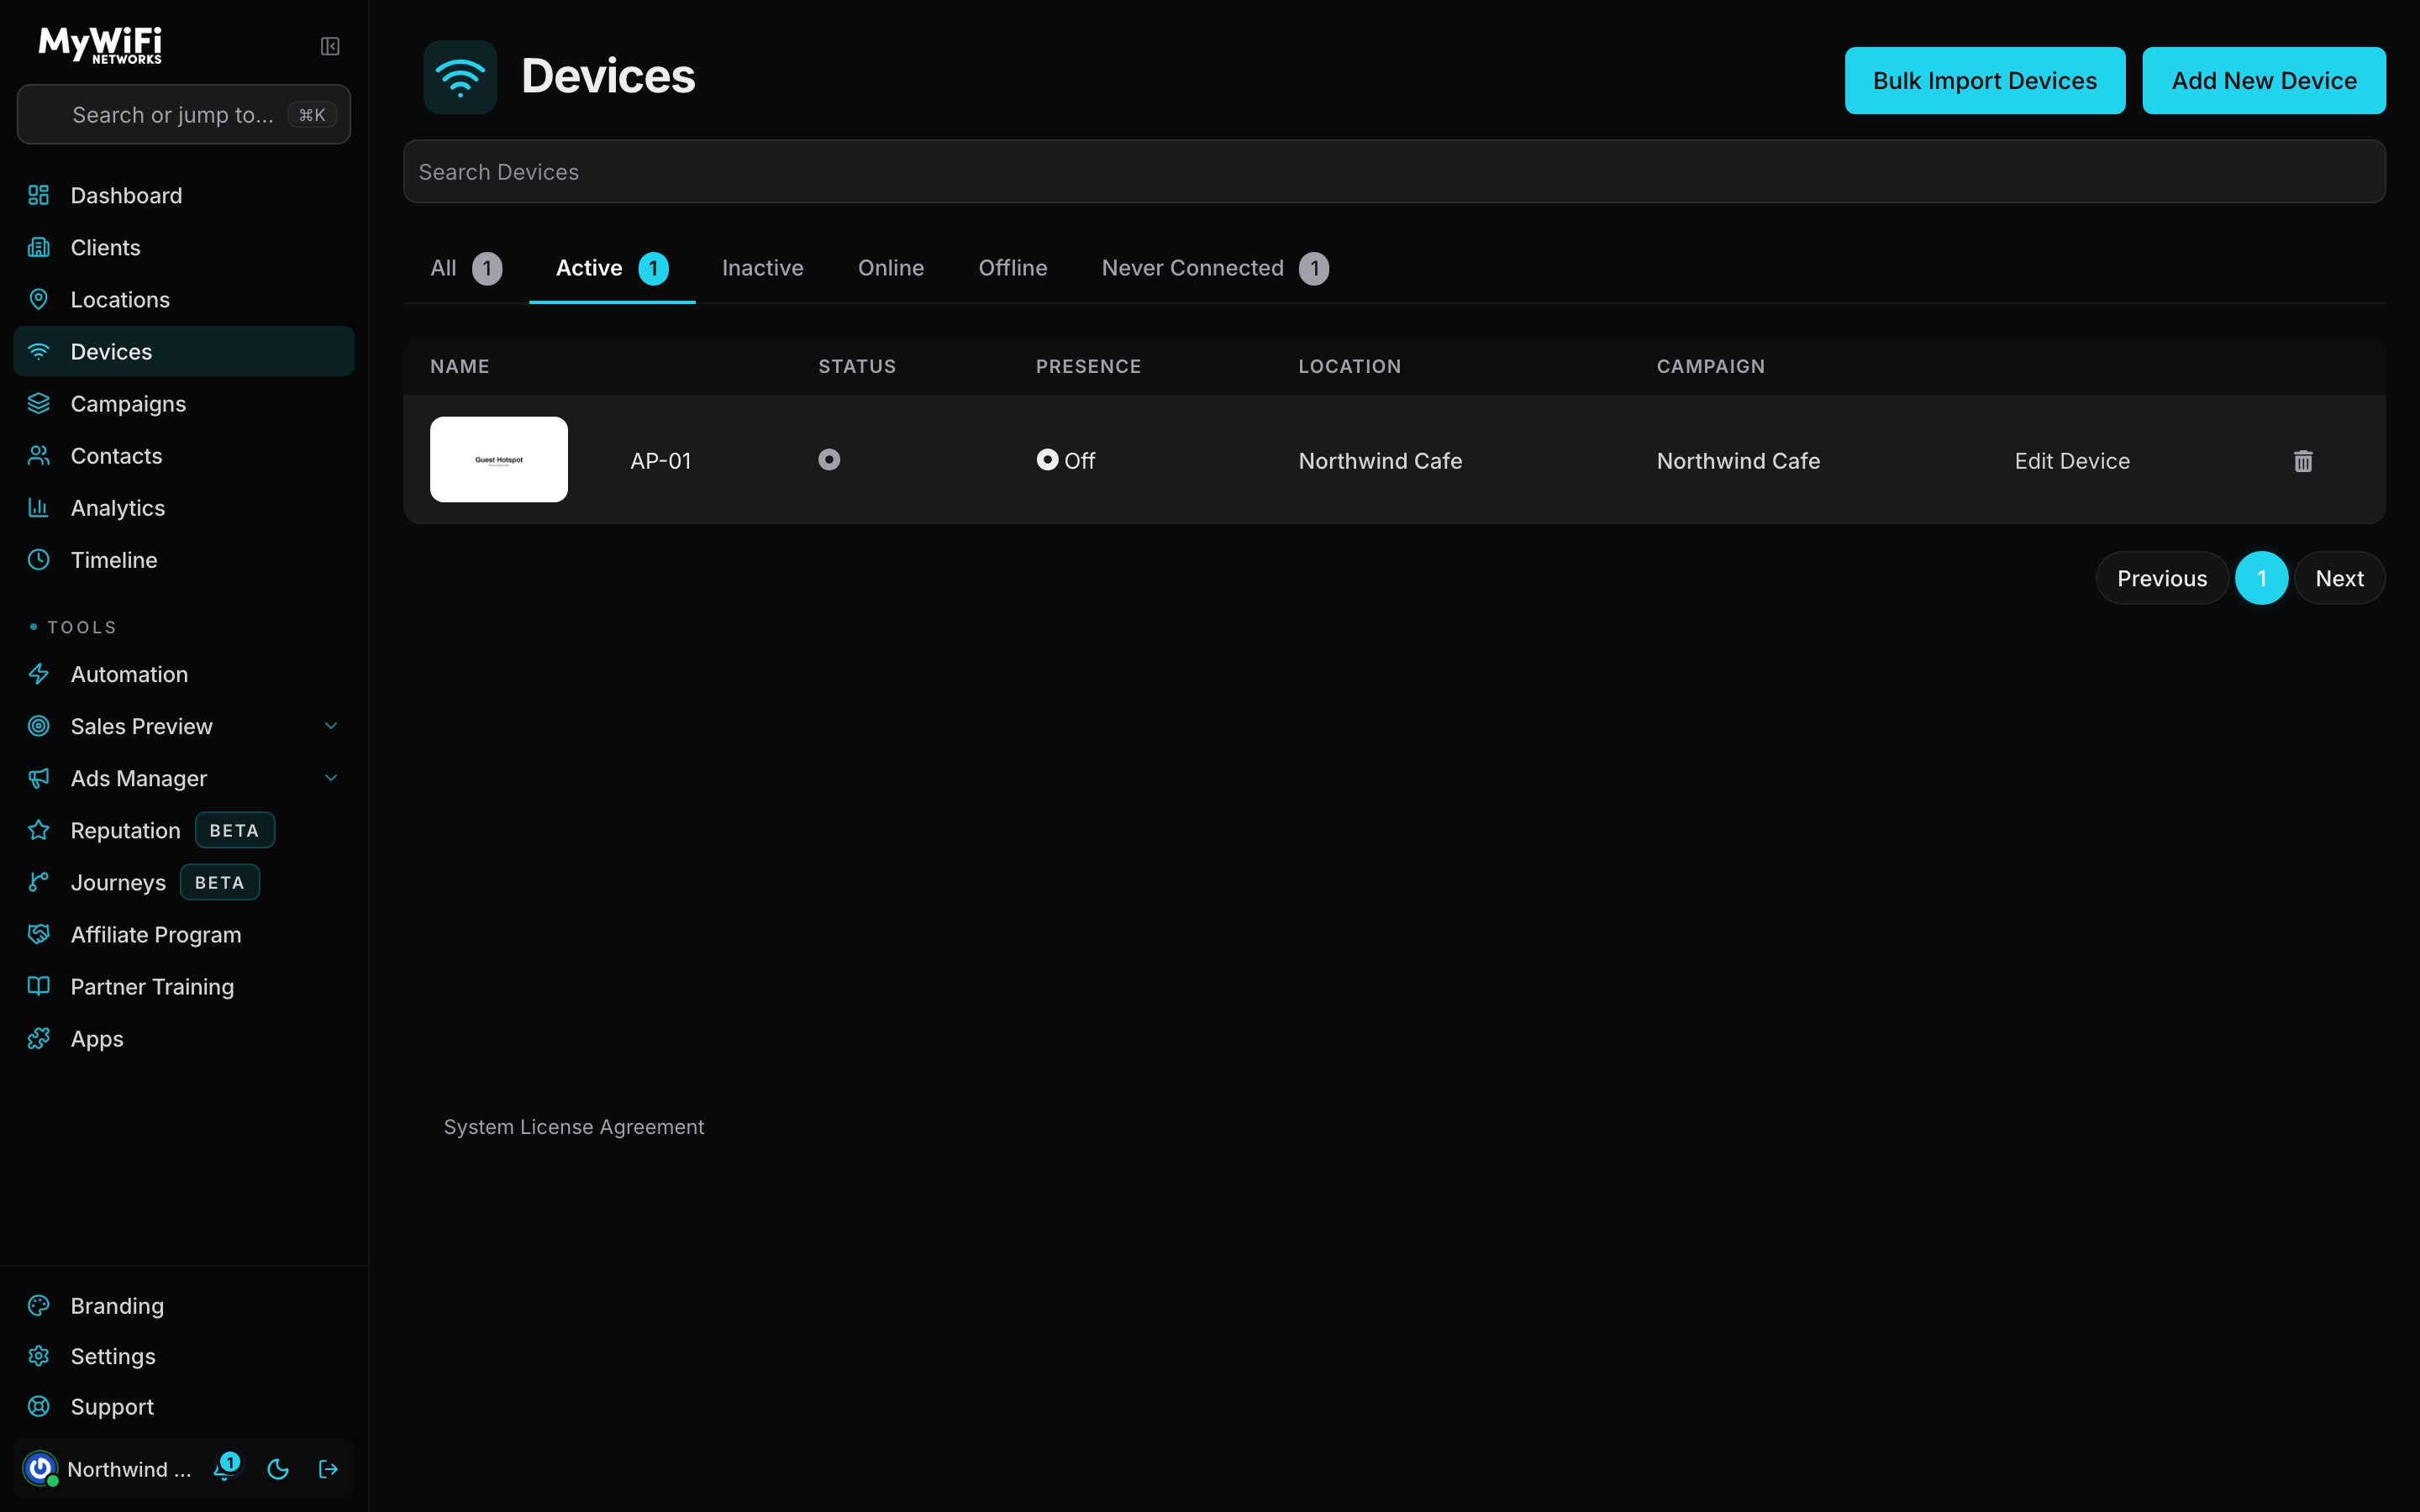Click the Locations pin icon
Viewport: 2420px width, 1512px height.
[38, 299]
